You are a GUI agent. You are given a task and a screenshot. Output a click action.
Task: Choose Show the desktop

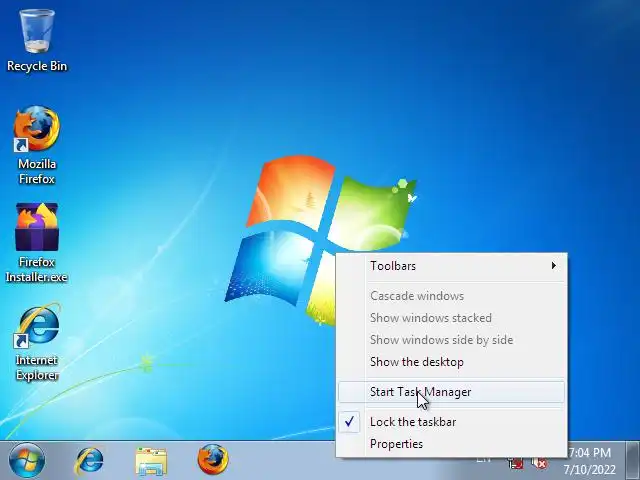pos(451,362)
